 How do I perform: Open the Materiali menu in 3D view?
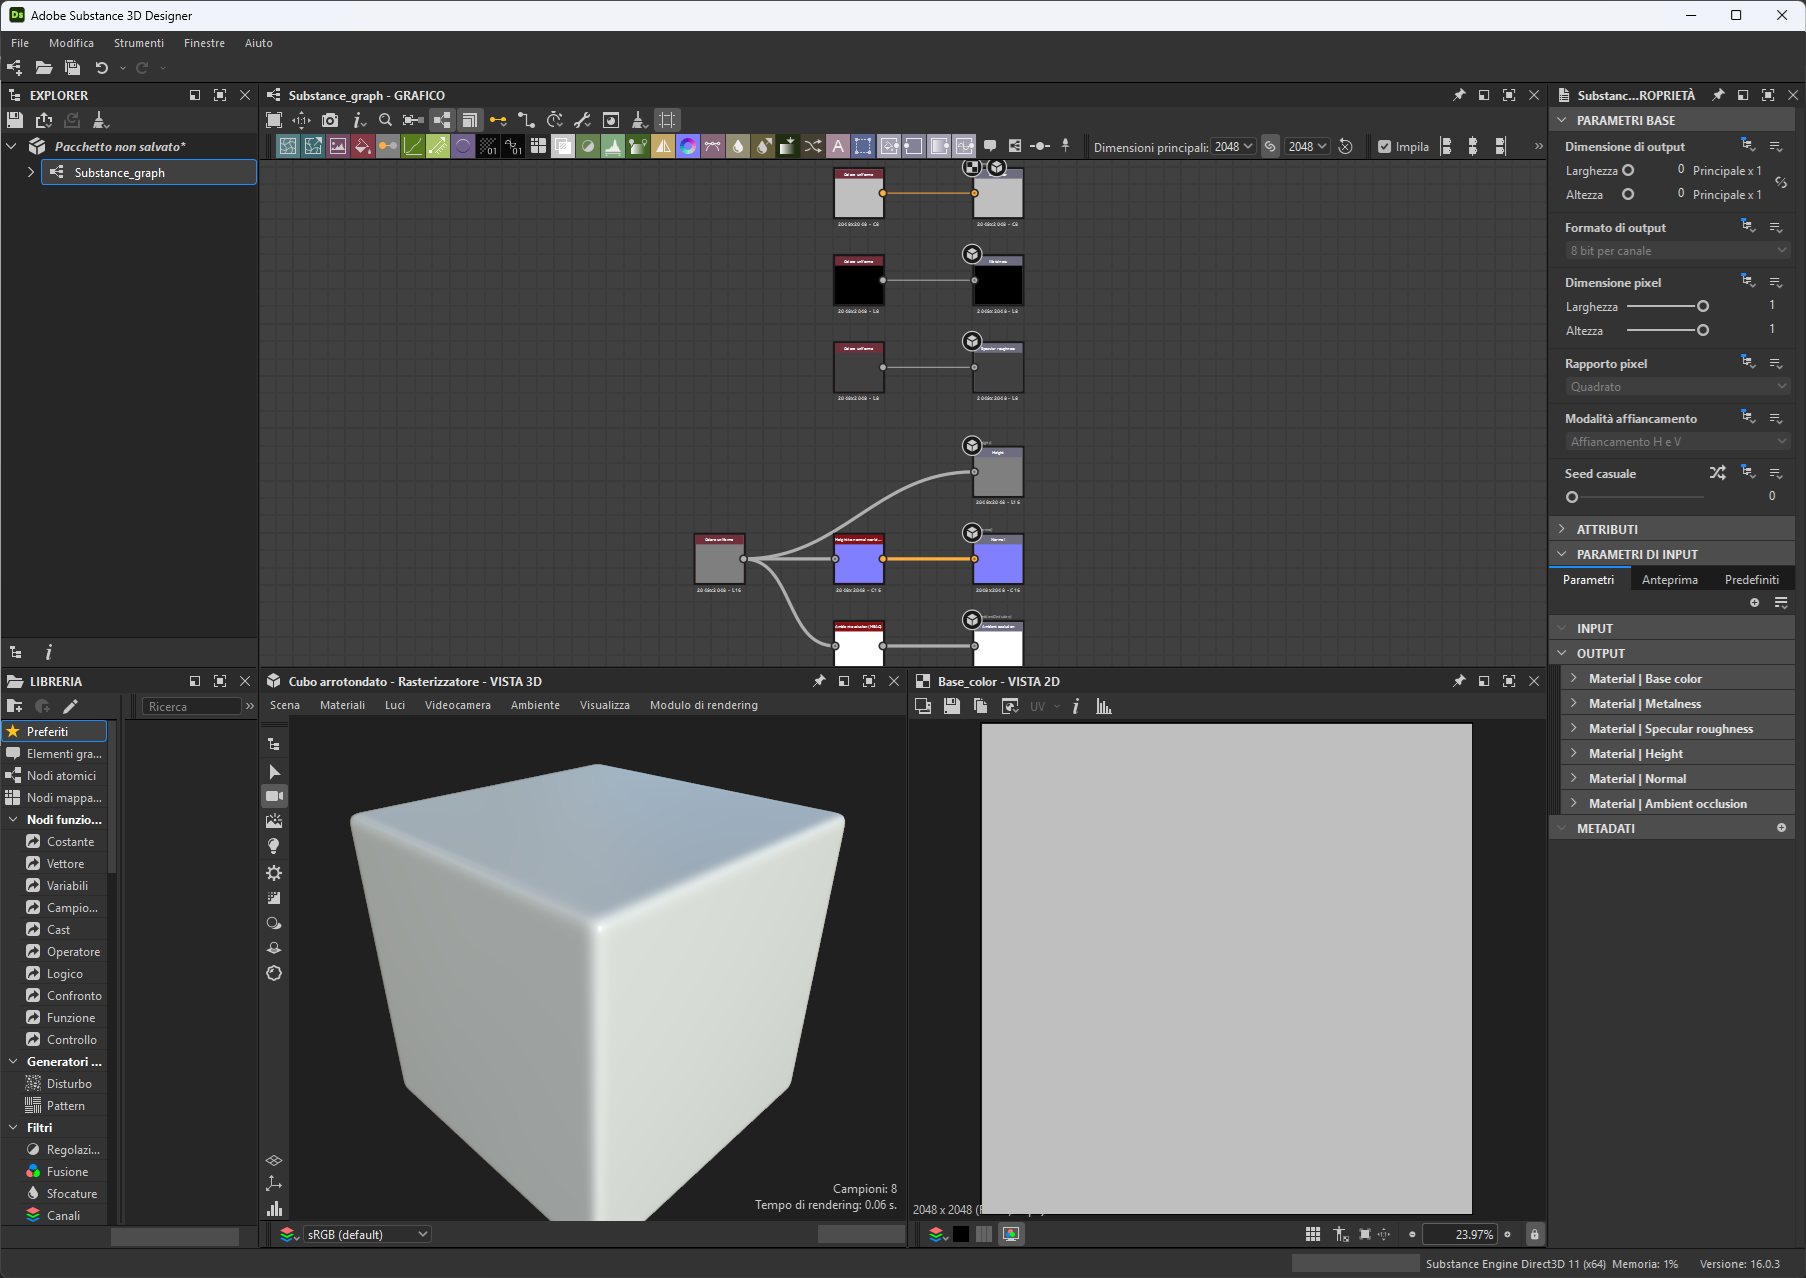click(x=342, y=705)
